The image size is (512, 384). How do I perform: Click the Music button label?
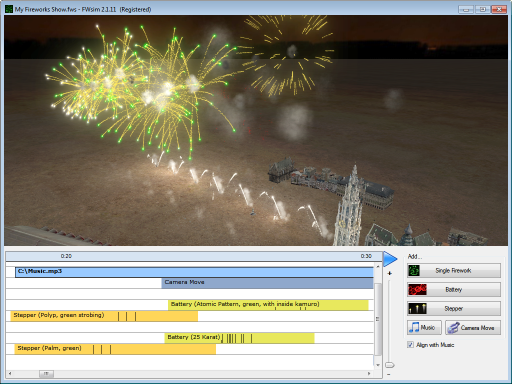click(428, 328)
